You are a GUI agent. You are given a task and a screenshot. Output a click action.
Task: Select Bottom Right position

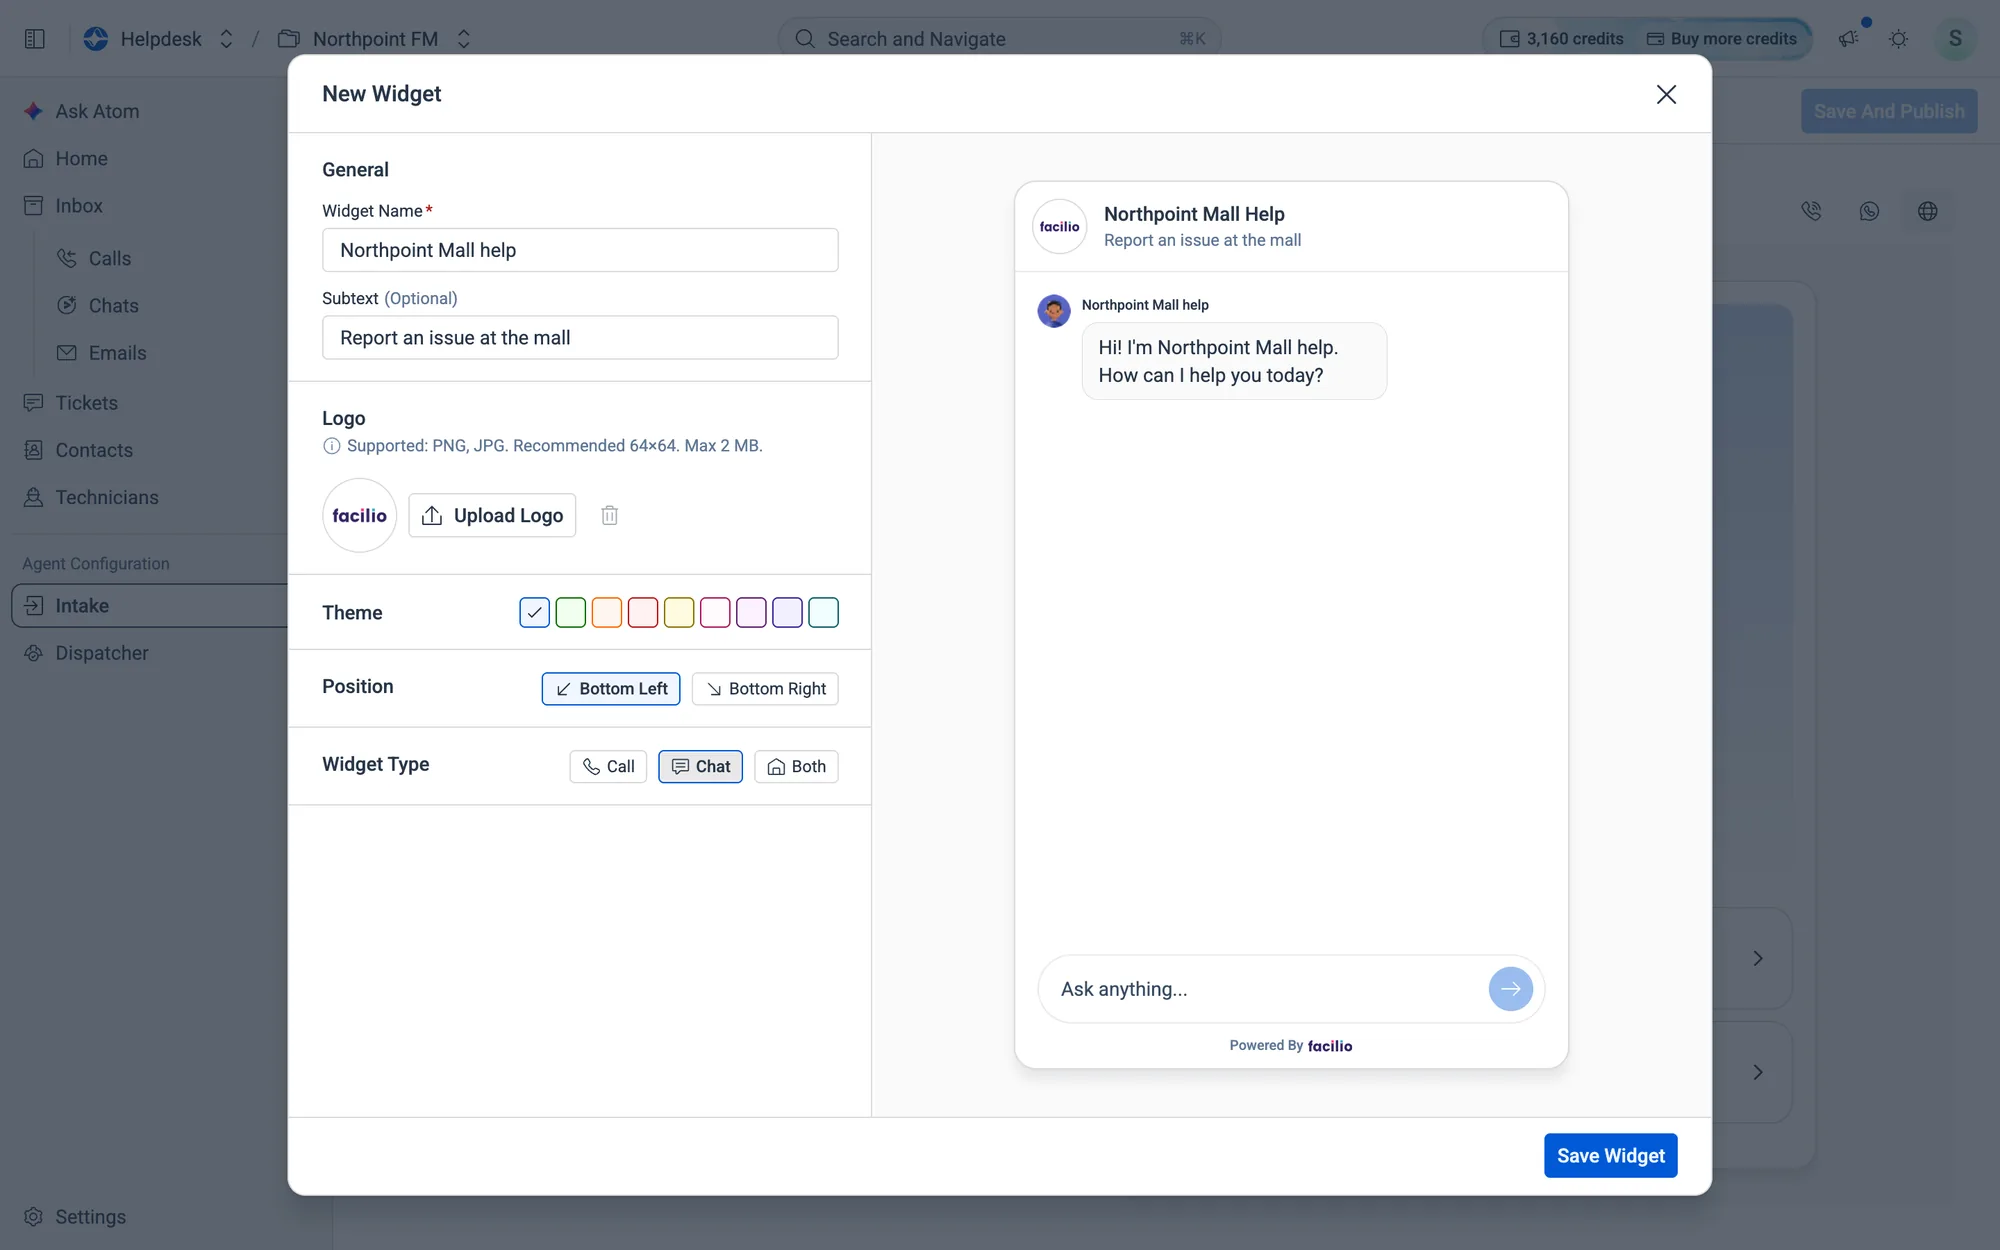coord(766,689)
